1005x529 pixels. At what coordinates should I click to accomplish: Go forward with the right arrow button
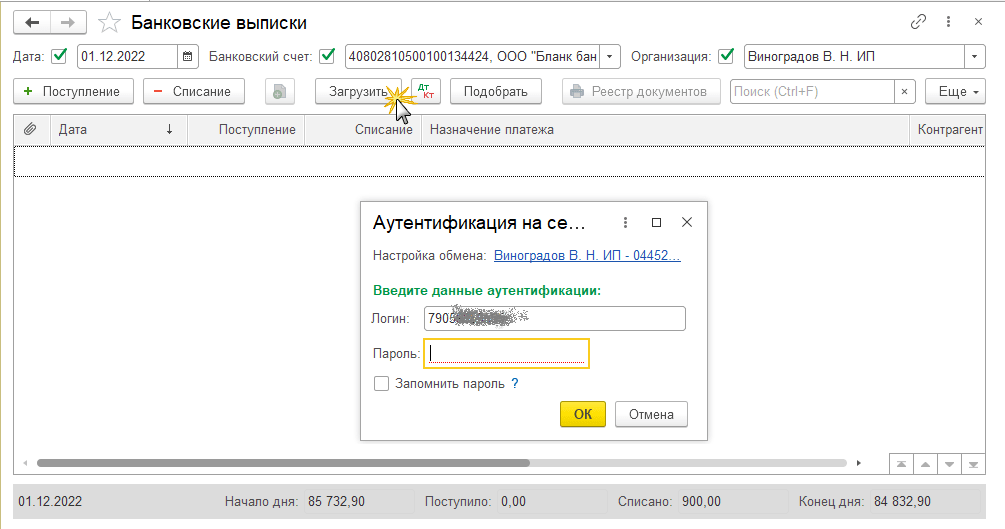(68, 23)
